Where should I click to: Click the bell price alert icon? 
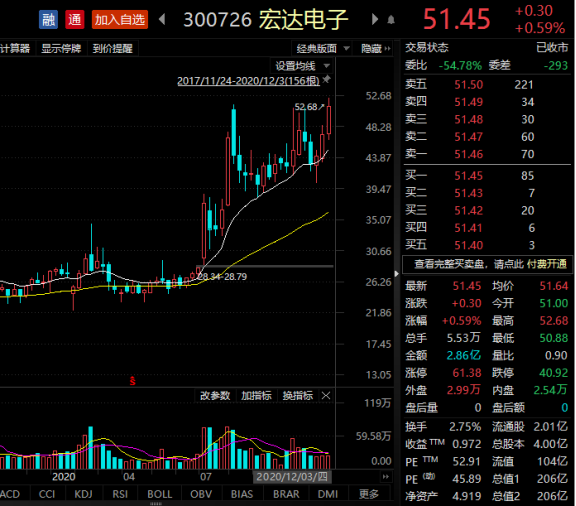(x=391, y=20)
